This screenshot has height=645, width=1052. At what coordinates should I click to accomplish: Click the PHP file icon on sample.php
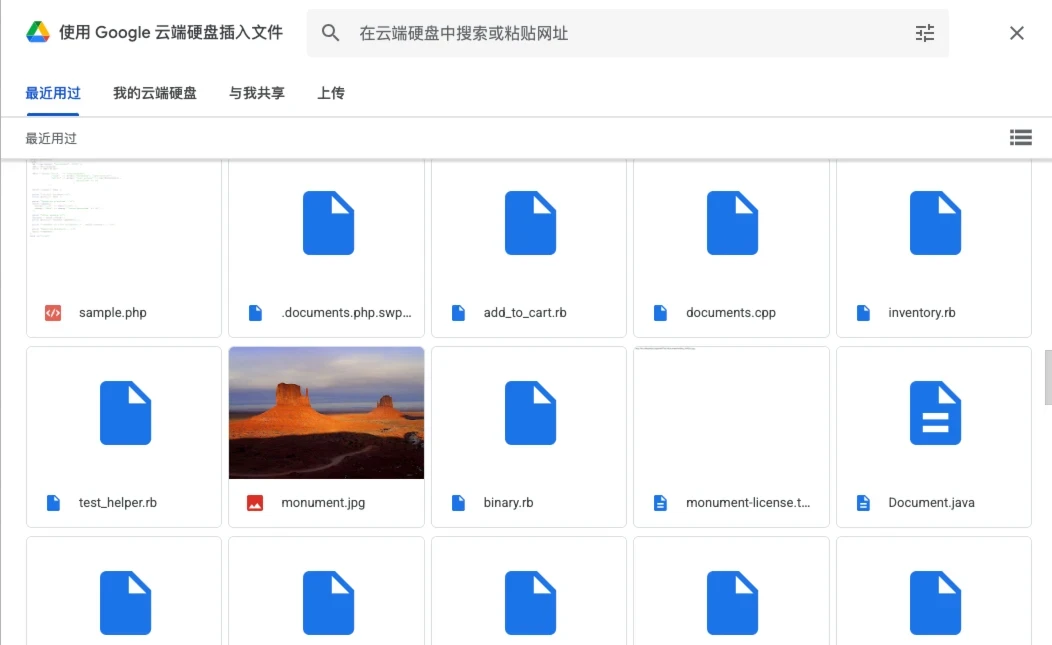click(x=53, y=312)
